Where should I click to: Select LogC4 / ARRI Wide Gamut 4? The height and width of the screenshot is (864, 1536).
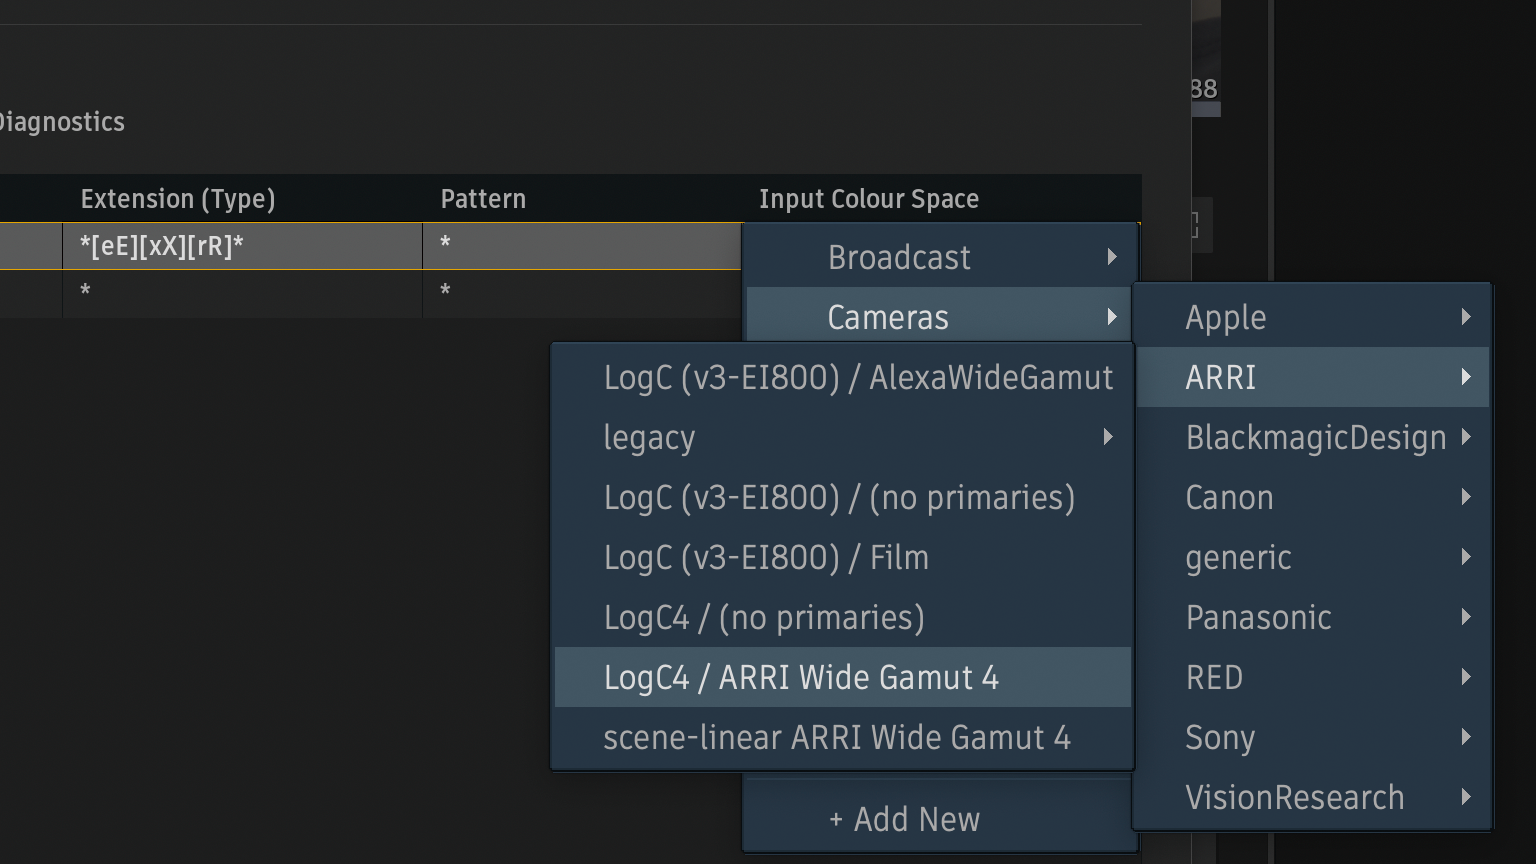801,677
